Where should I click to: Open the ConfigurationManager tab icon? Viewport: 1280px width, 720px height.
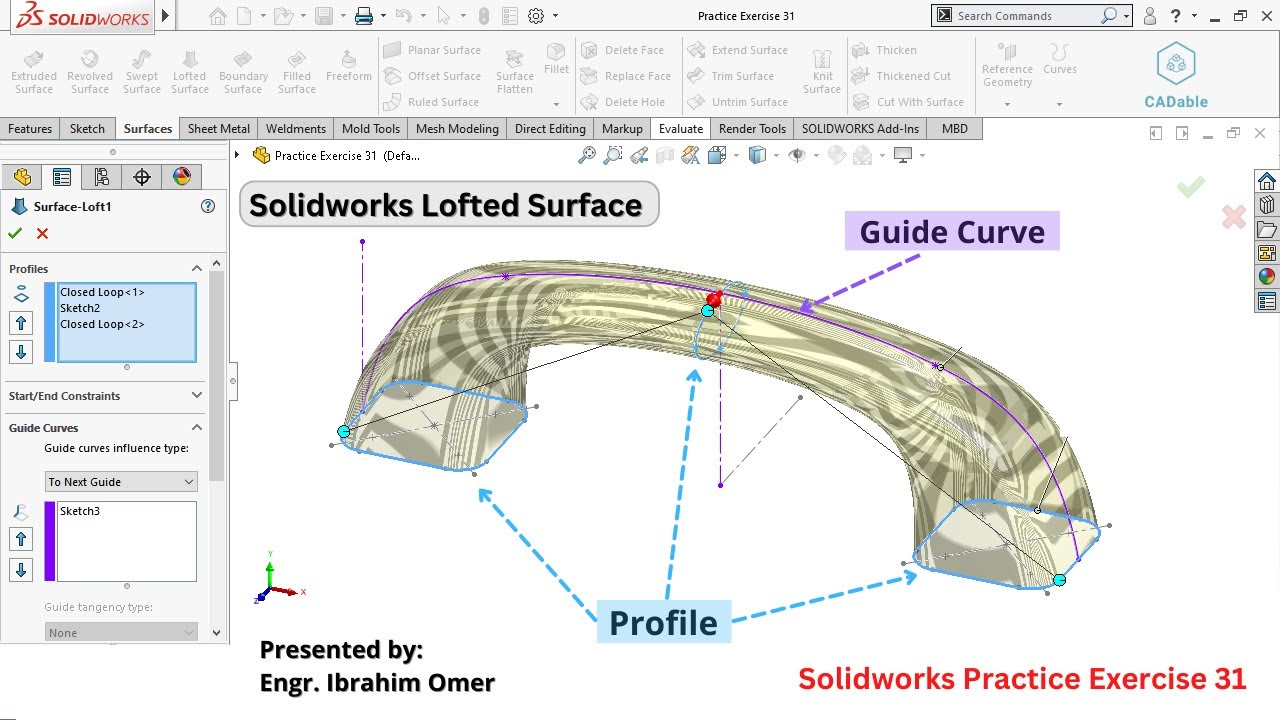[x=101, y=177]
